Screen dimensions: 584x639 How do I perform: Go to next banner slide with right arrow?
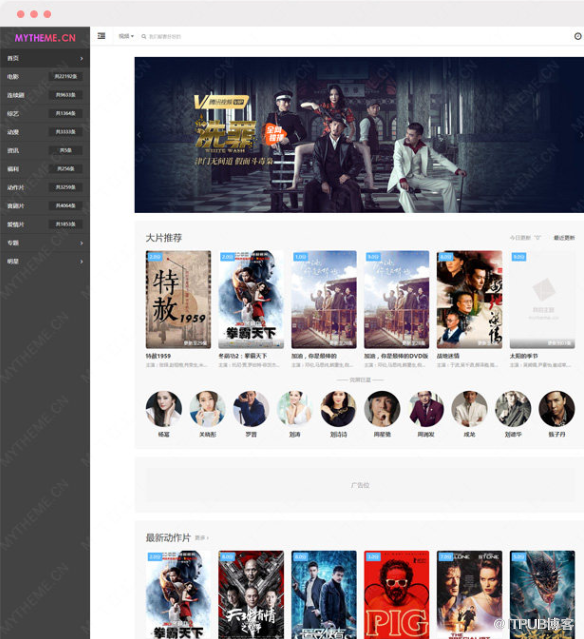click(x=581, y=135)
